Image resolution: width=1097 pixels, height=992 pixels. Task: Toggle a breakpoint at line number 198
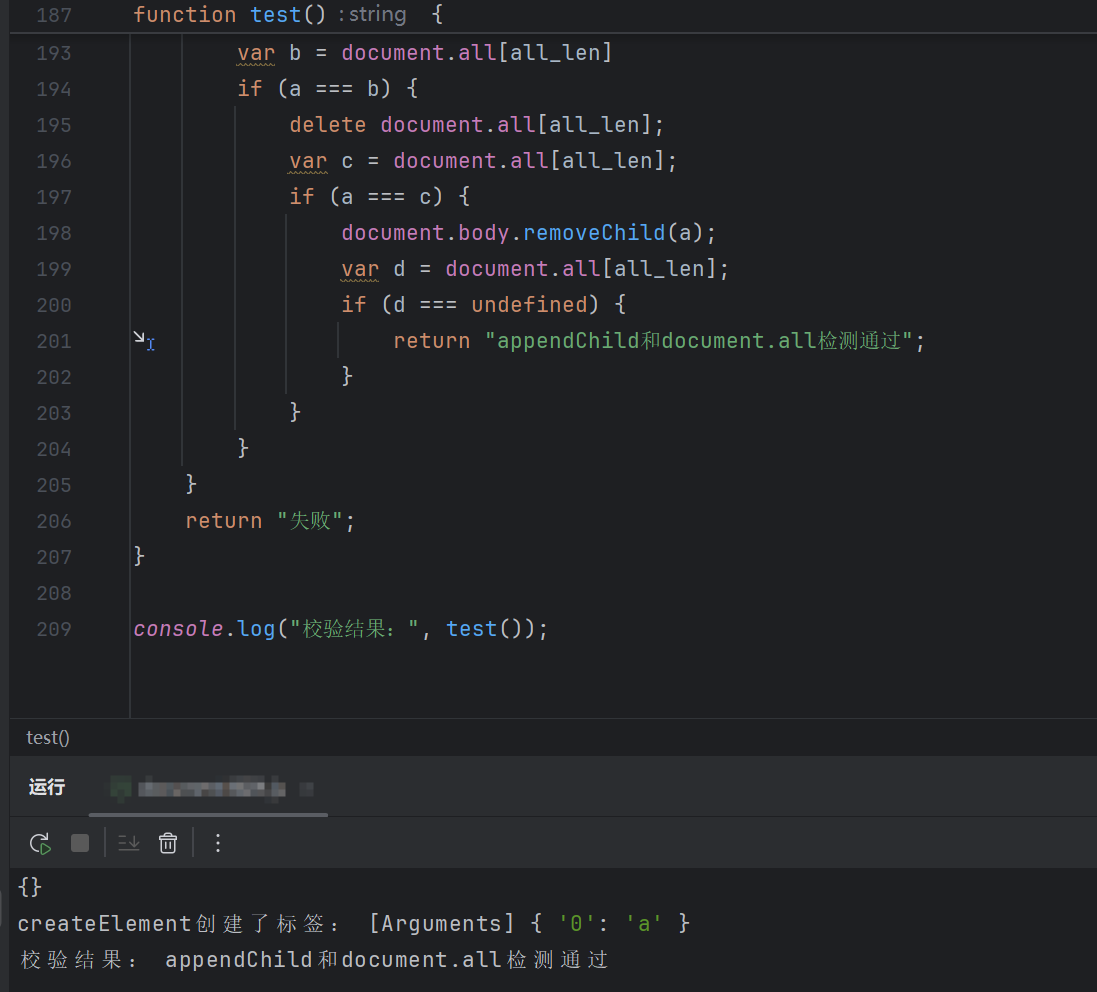click(x=54, y=233)
